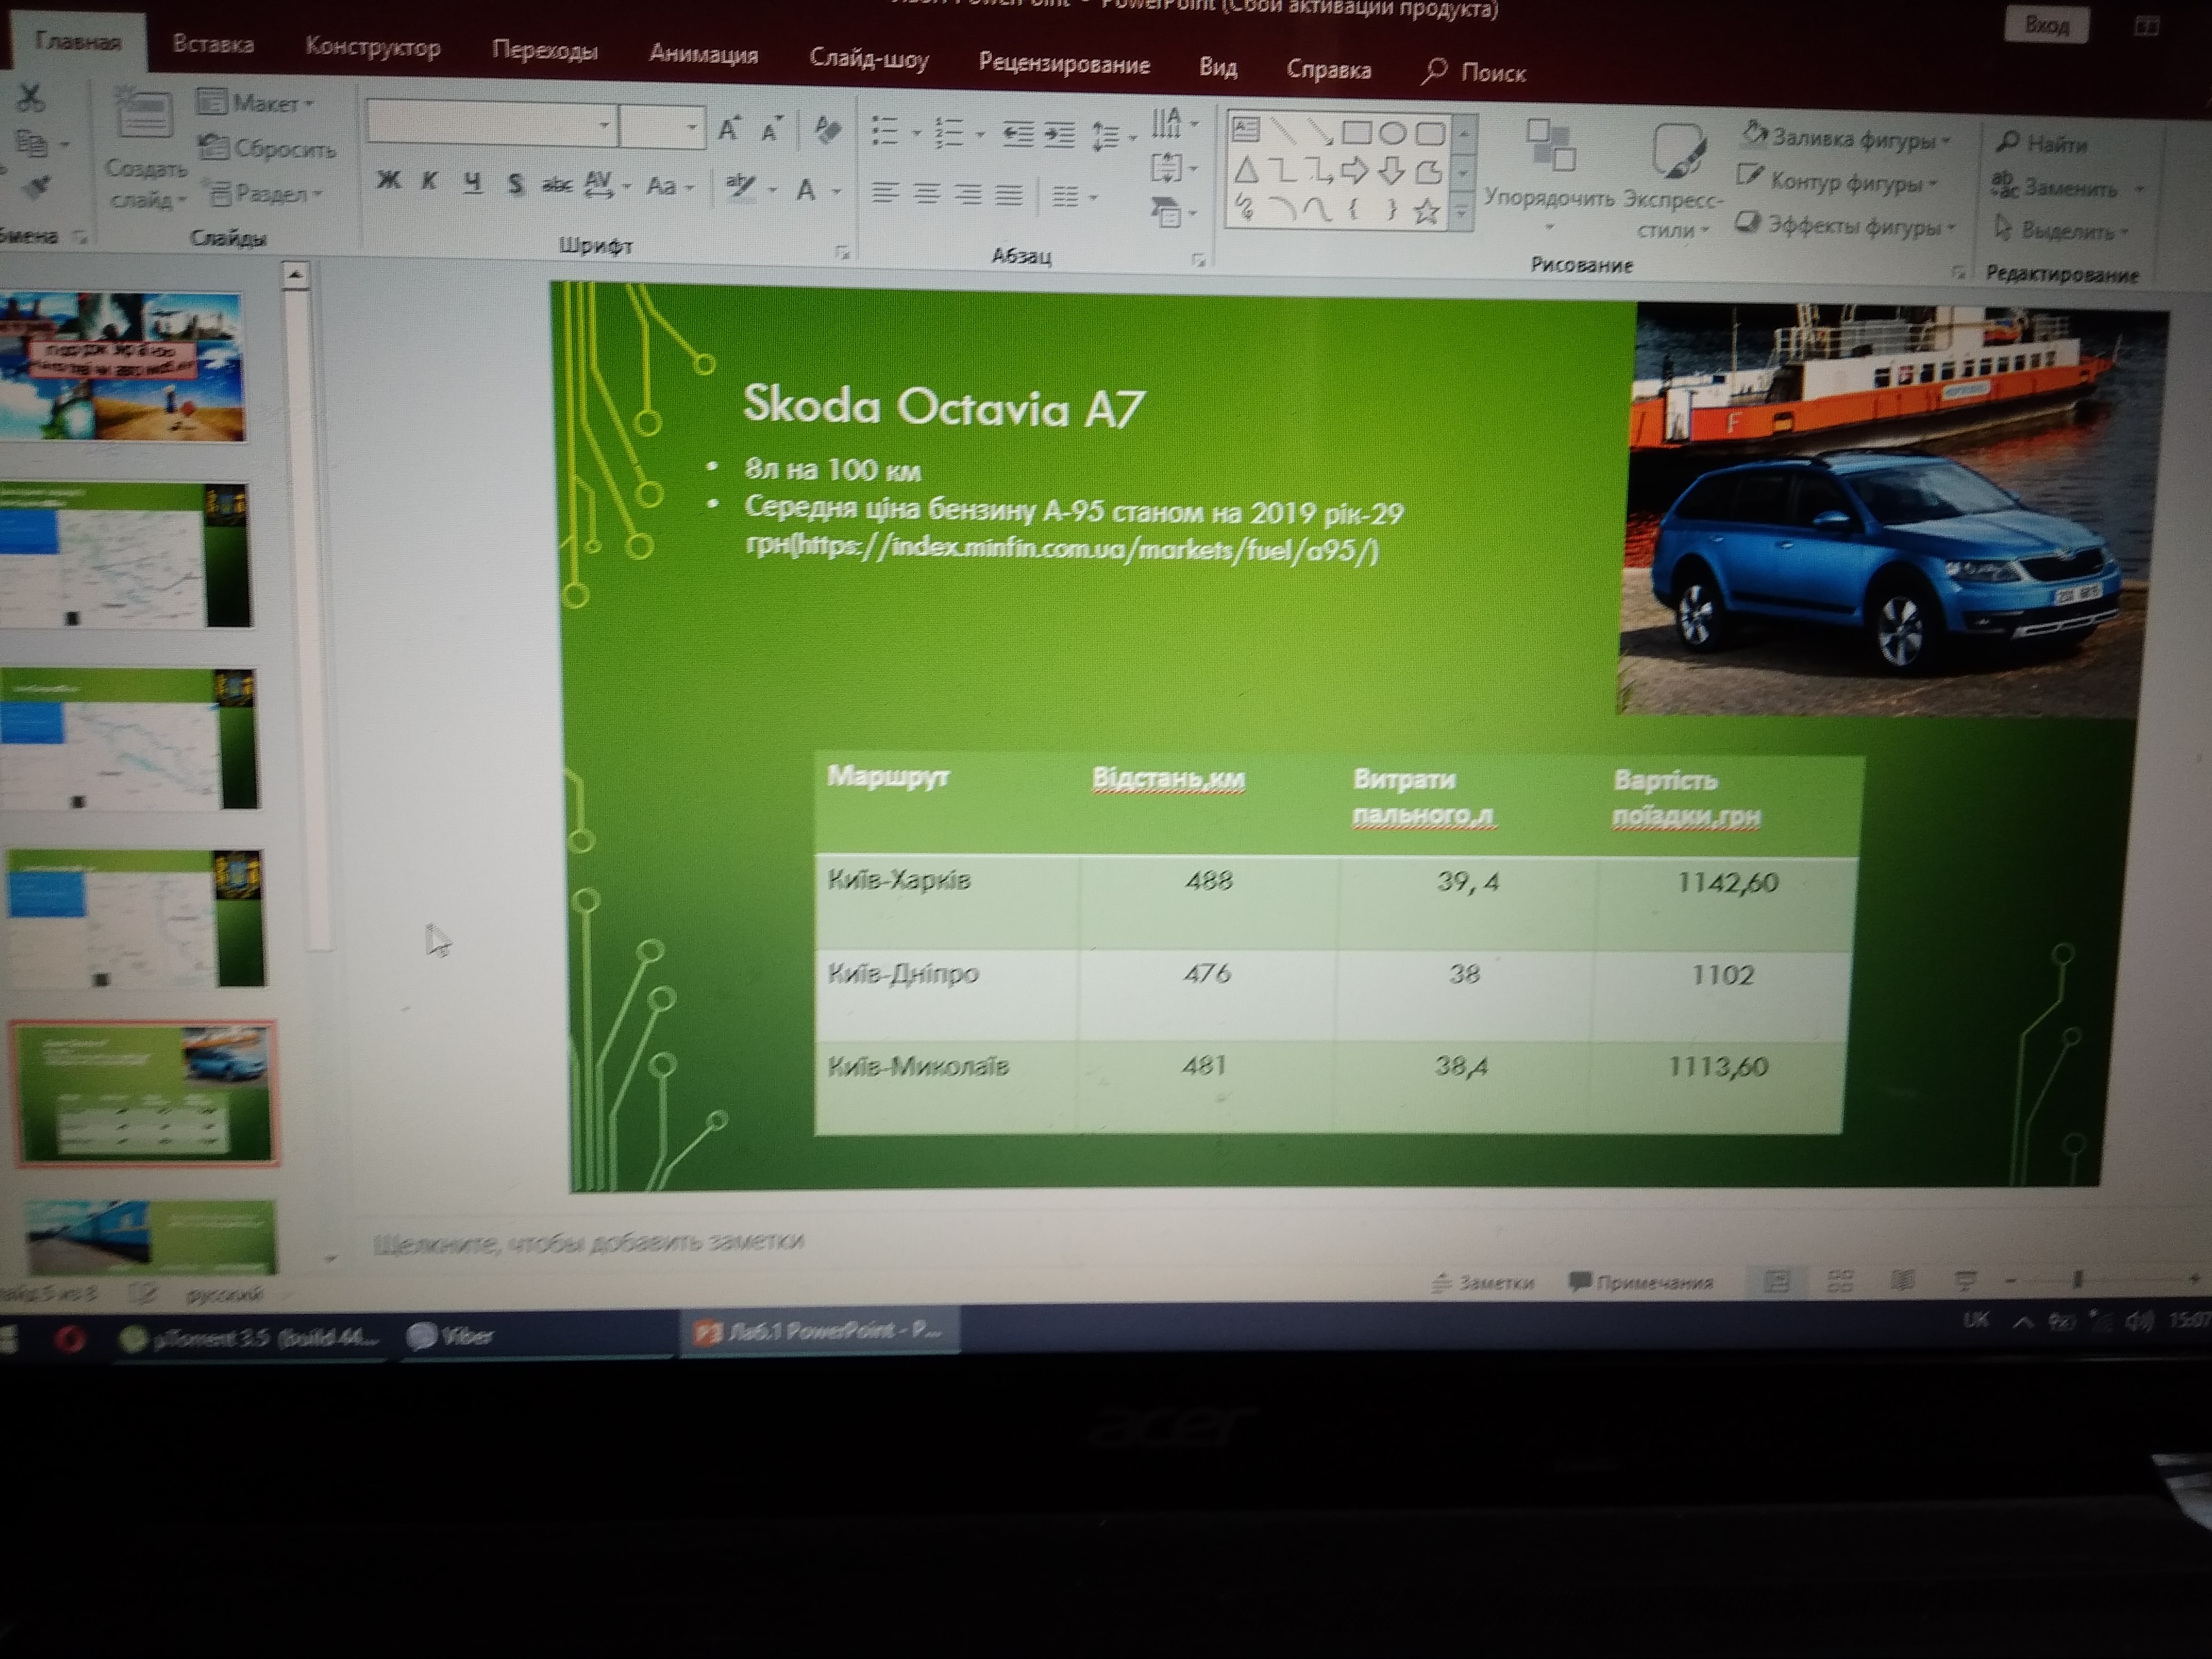Clear all text formatting icon
The width and height of the screenshot is (2212, 1659).
pyautogui.click(x=827, y=131)
